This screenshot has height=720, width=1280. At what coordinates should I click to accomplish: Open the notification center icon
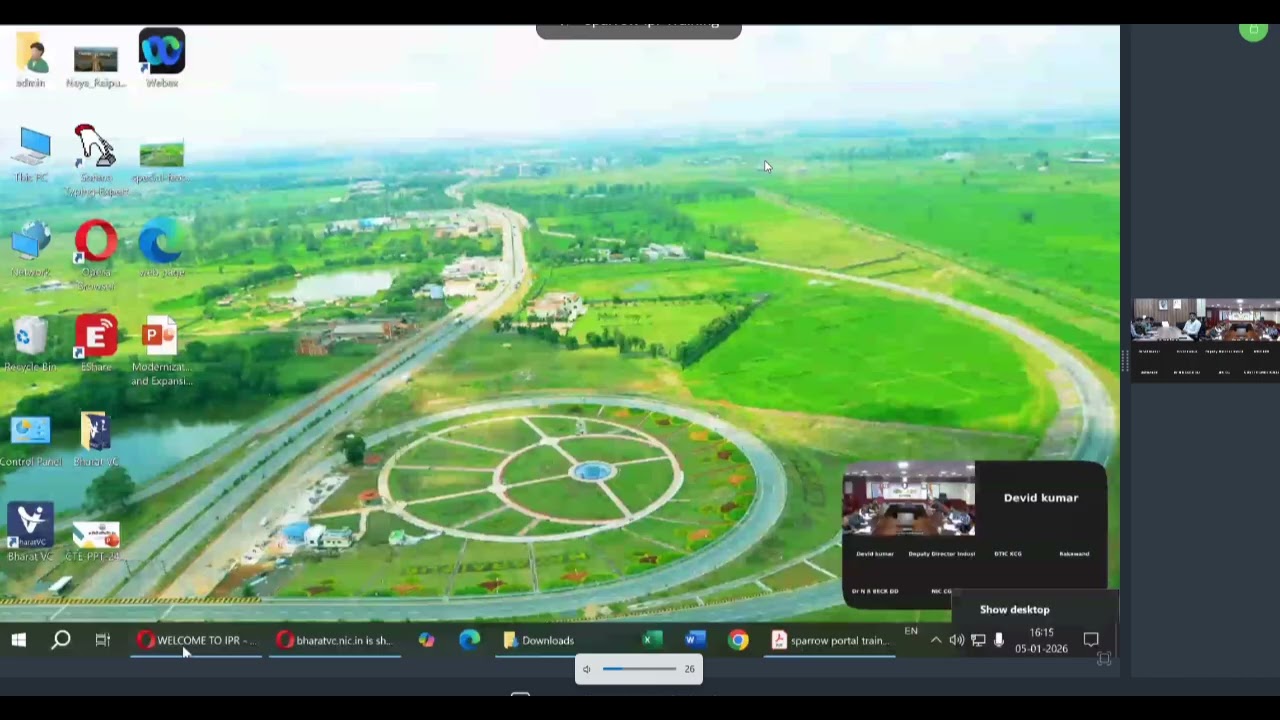click(1091, 640)
